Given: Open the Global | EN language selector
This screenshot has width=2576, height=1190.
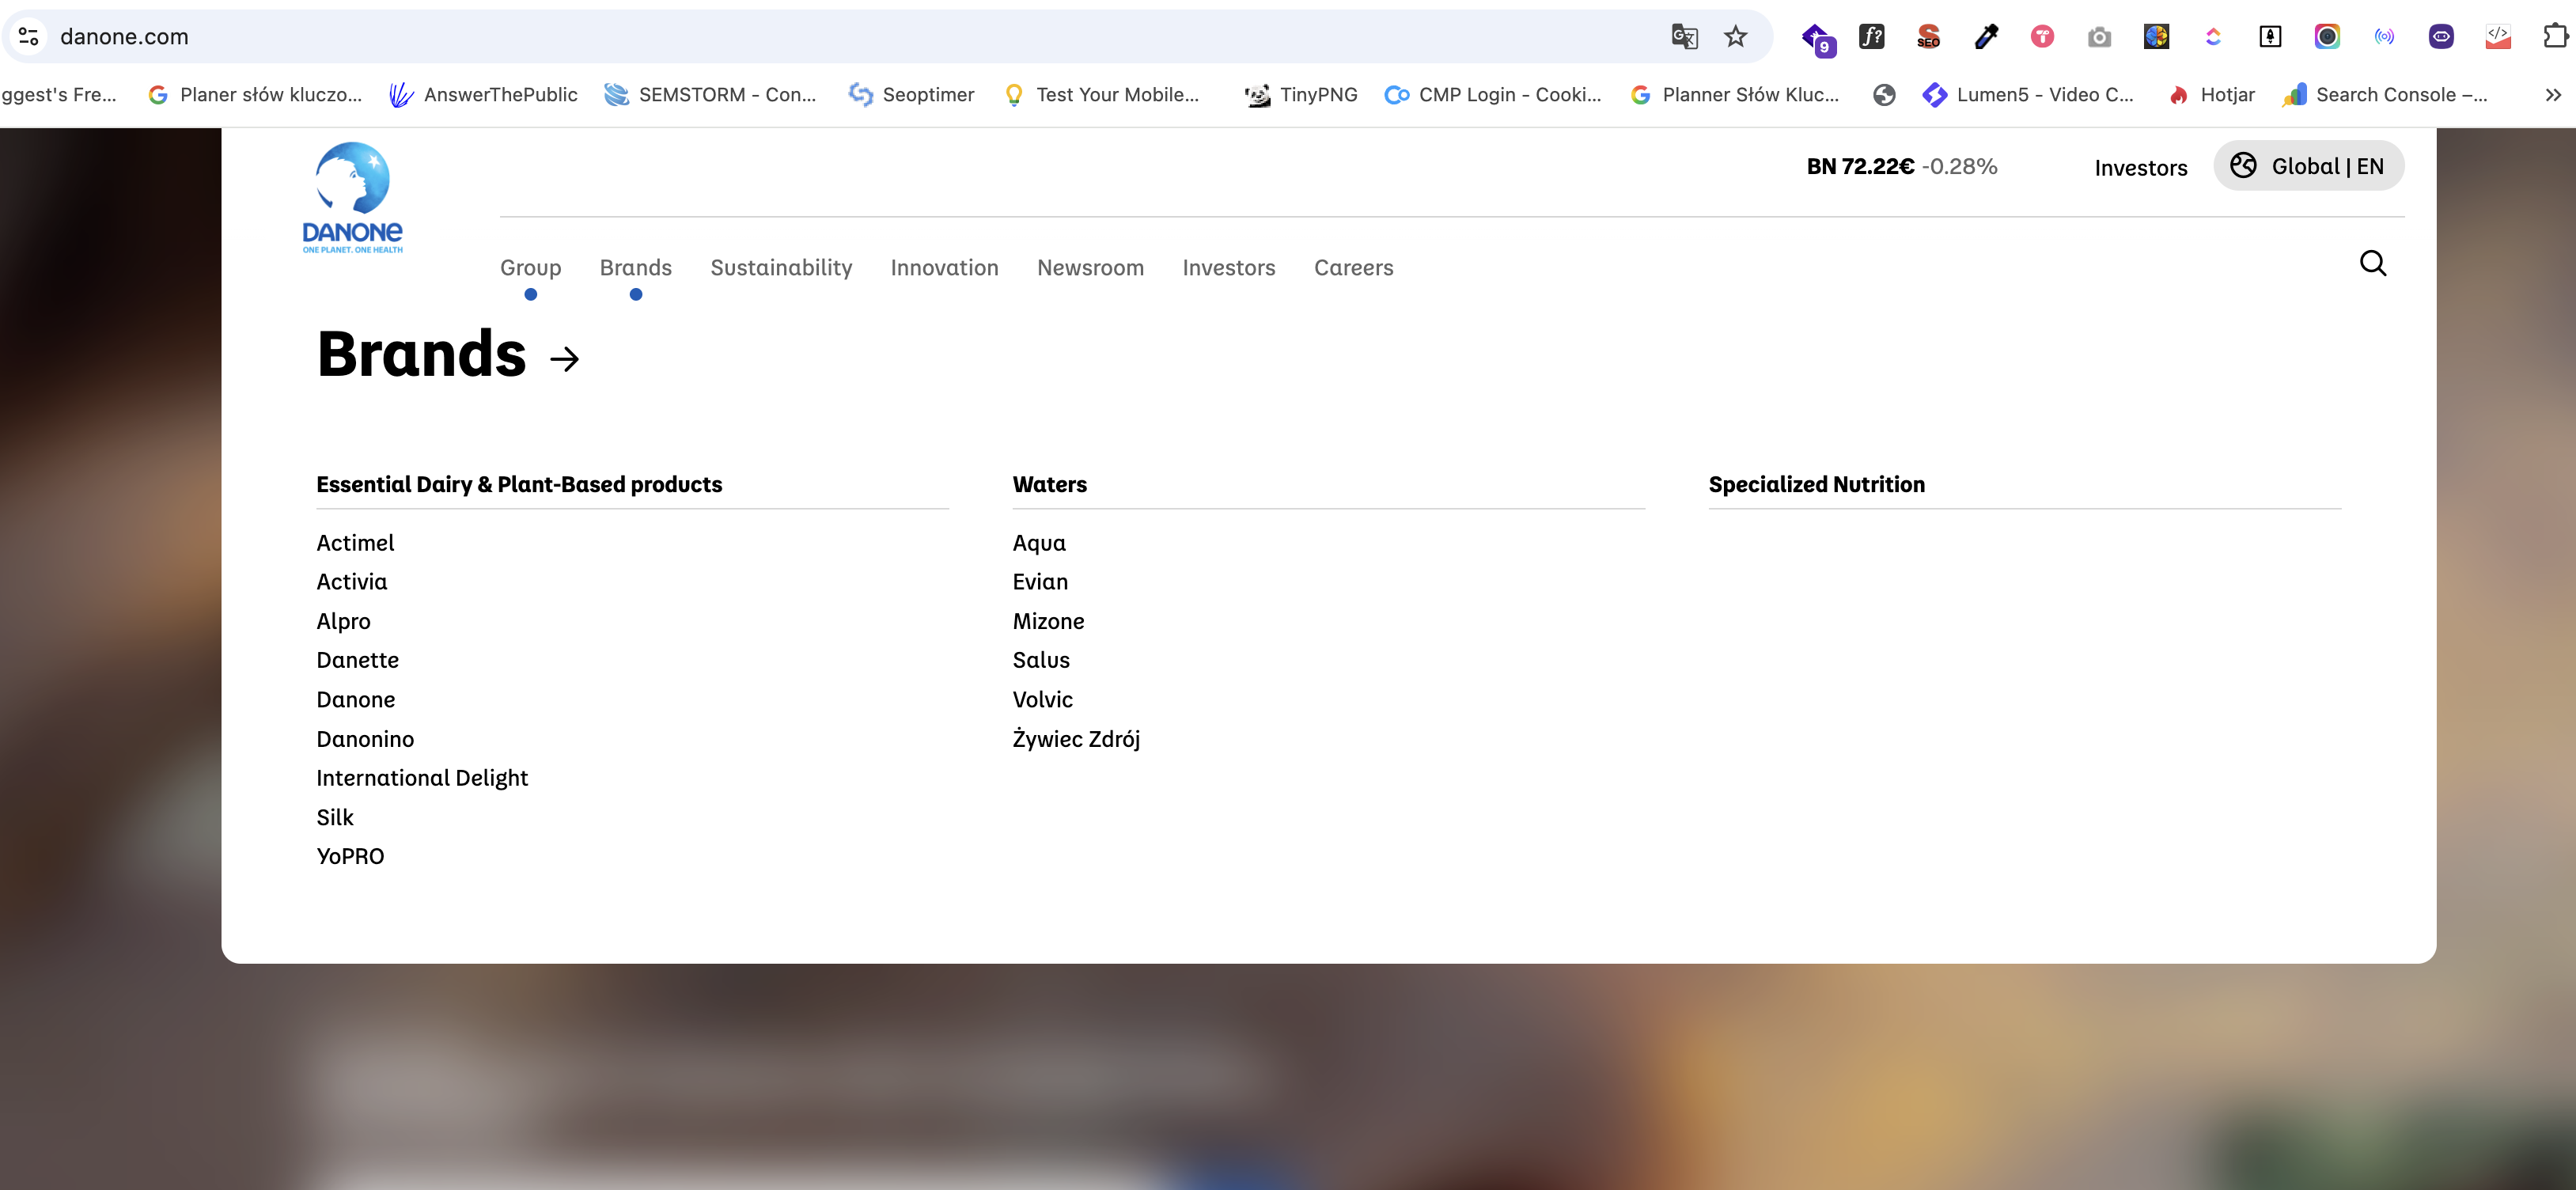Looking at the screenshot, I should click(2308, 166).
